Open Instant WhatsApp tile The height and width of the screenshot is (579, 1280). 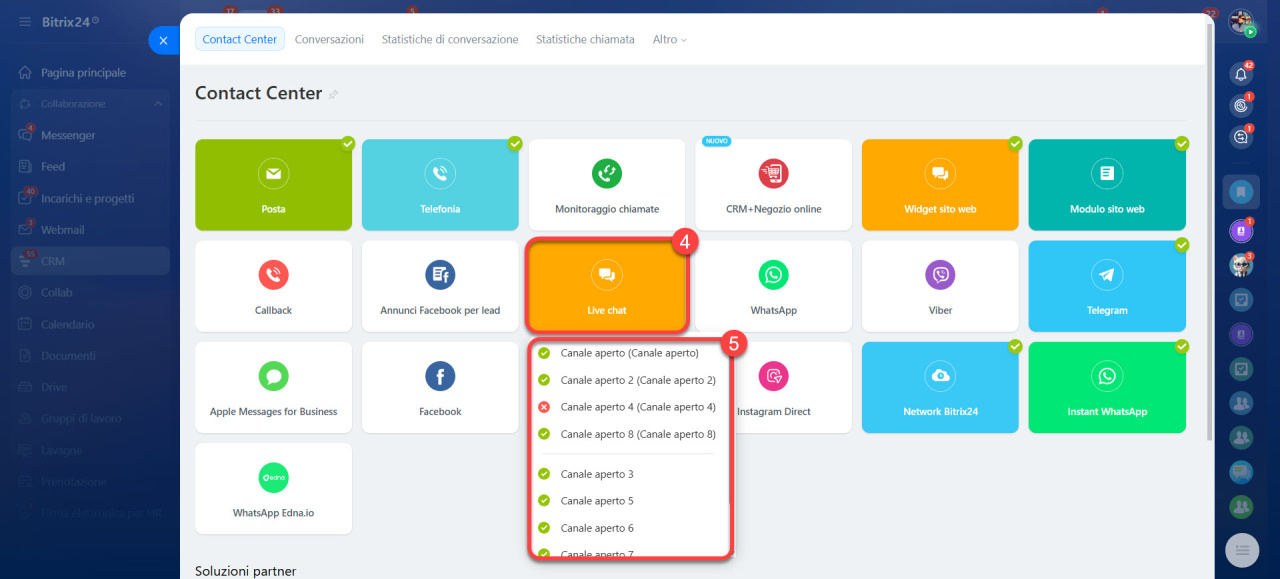(x=1107, y=388)
